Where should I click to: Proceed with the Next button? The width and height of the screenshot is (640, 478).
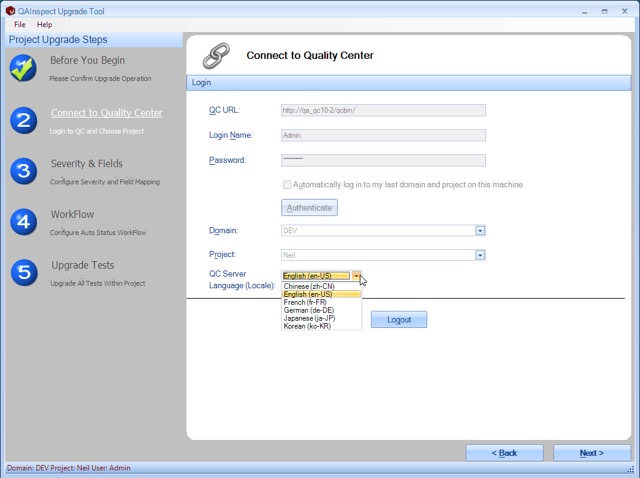pyautogui.click(x=591, y=453)
